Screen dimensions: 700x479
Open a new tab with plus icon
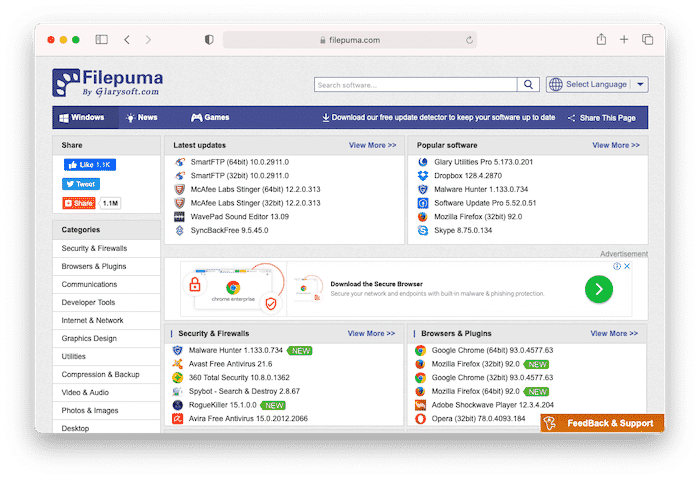click(x=624, y=40)
